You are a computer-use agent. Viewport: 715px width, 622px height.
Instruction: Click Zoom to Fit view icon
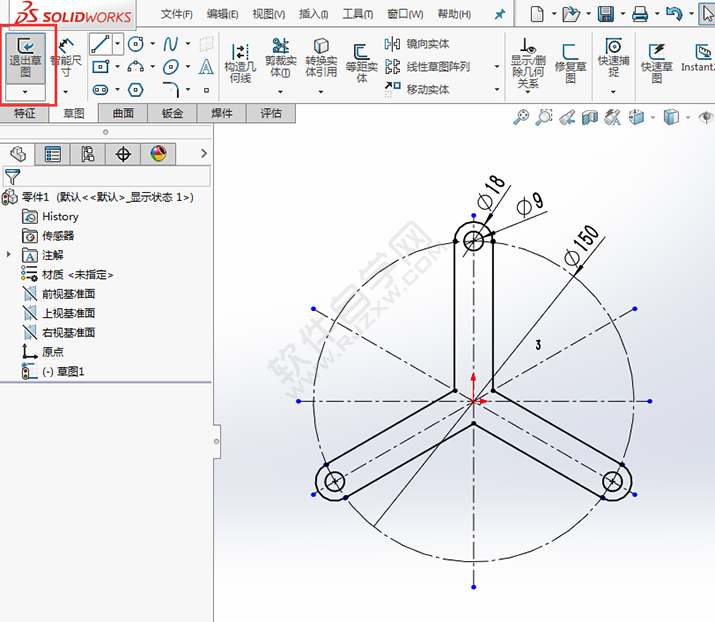tap(521, 117)
